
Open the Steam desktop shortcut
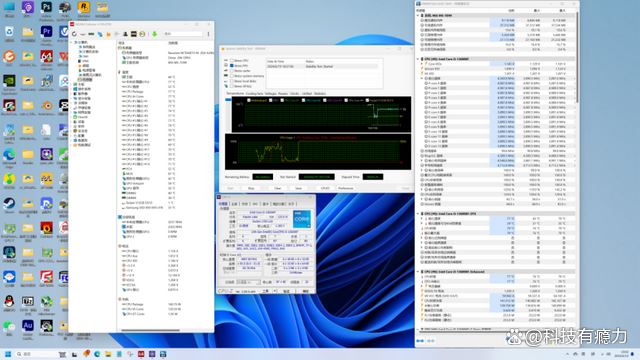click(9, 203)
